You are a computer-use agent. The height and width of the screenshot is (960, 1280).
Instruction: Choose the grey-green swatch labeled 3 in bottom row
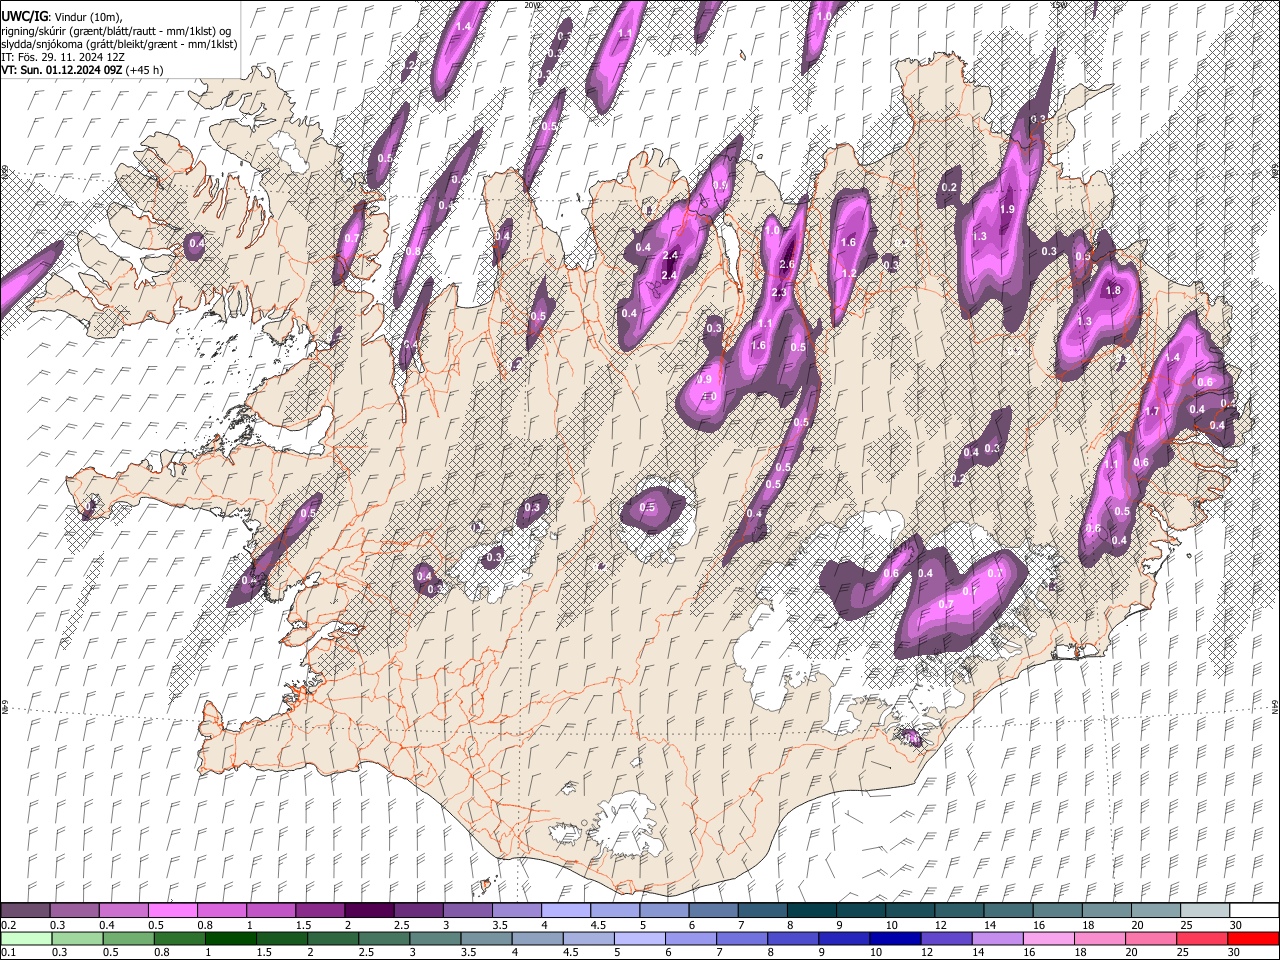click(x=435, y=939)
